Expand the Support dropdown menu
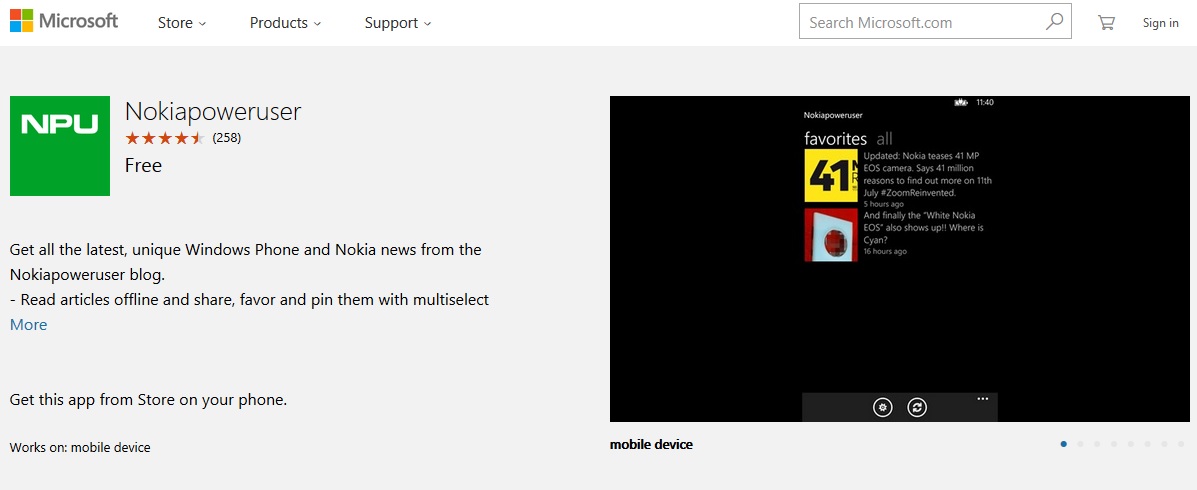Screen dimensions: 1197x490 (x=398, y=23)
